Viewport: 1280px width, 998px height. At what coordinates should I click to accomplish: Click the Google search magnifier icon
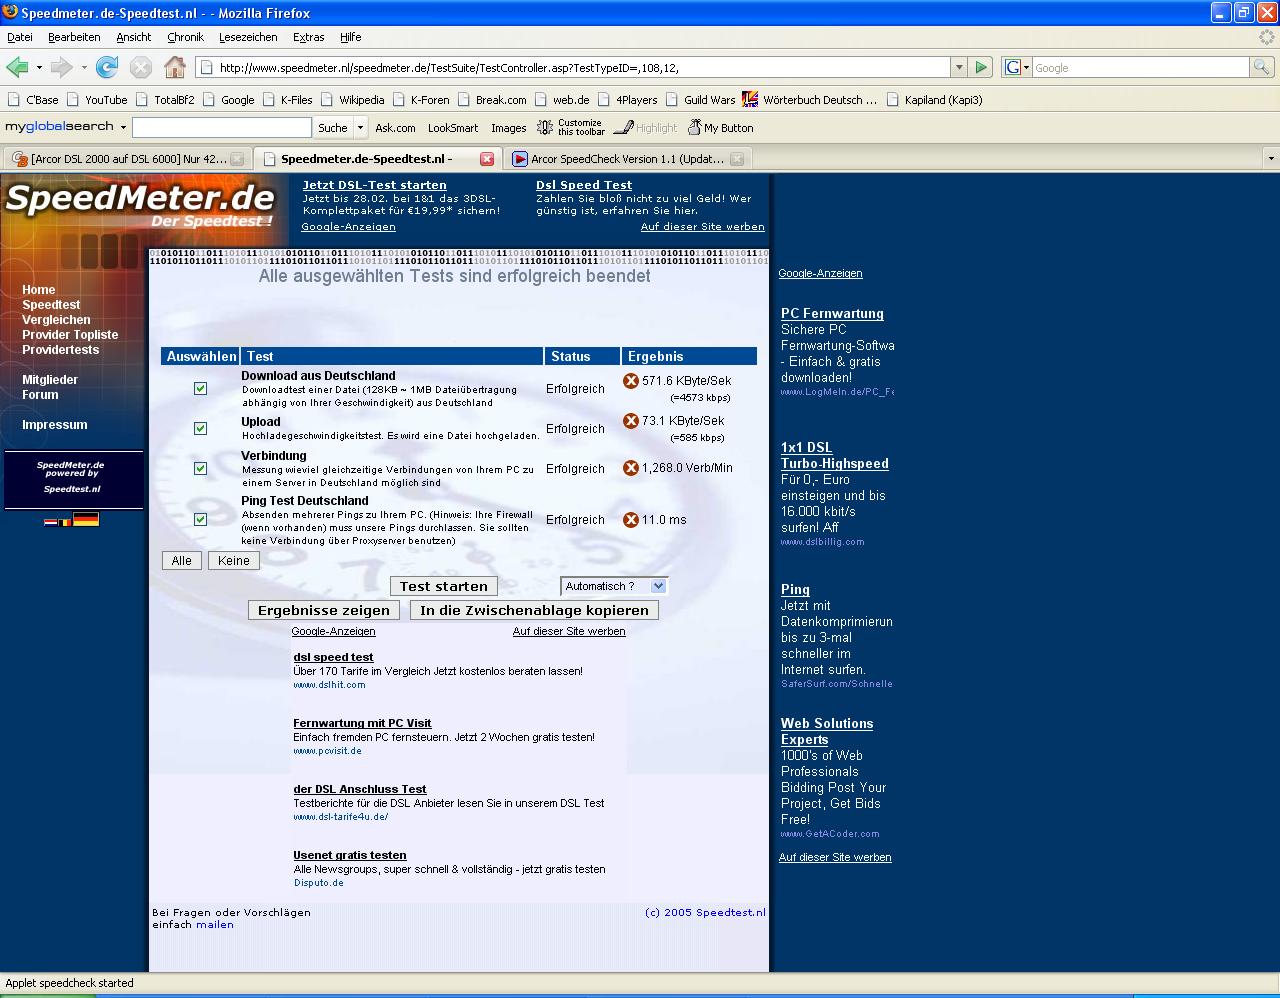[x=1262, y=67]
